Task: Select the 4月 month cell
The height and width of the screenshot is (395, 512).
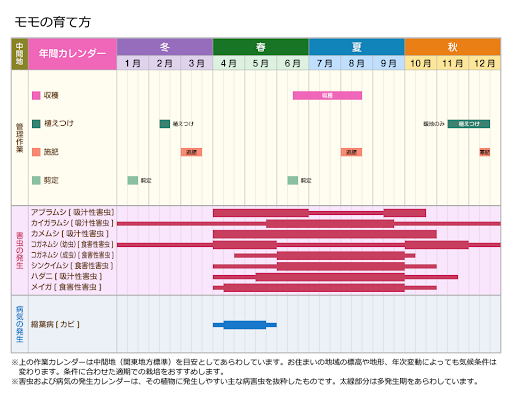Action: [229, 63]
